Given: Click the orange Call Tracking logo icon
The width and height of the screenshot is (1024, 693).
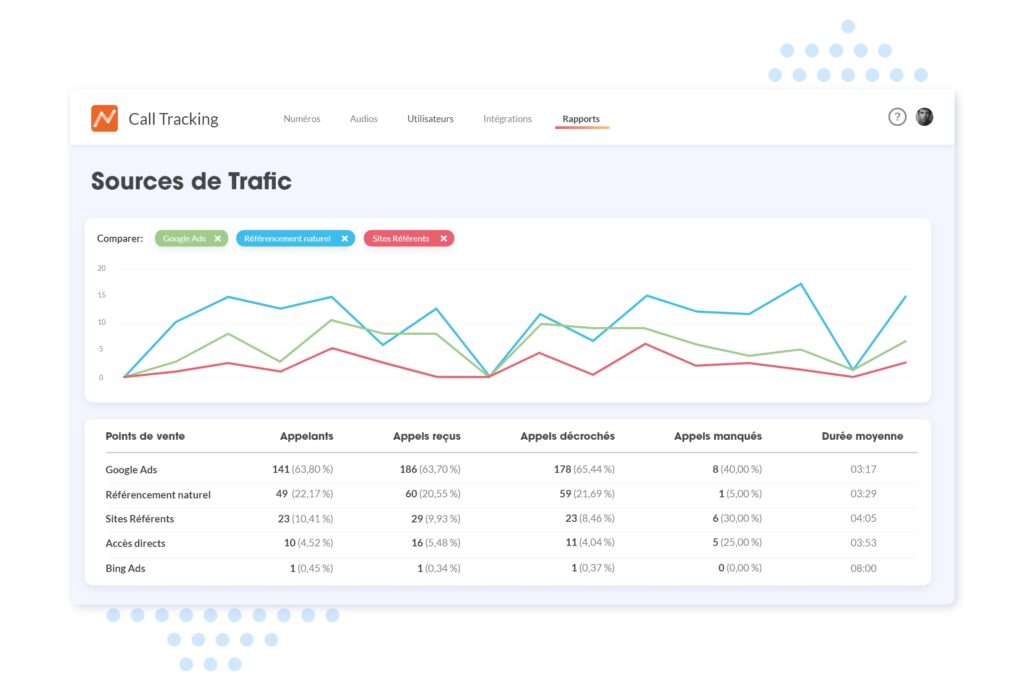Looking at the screenshot, I should (104, 118).
